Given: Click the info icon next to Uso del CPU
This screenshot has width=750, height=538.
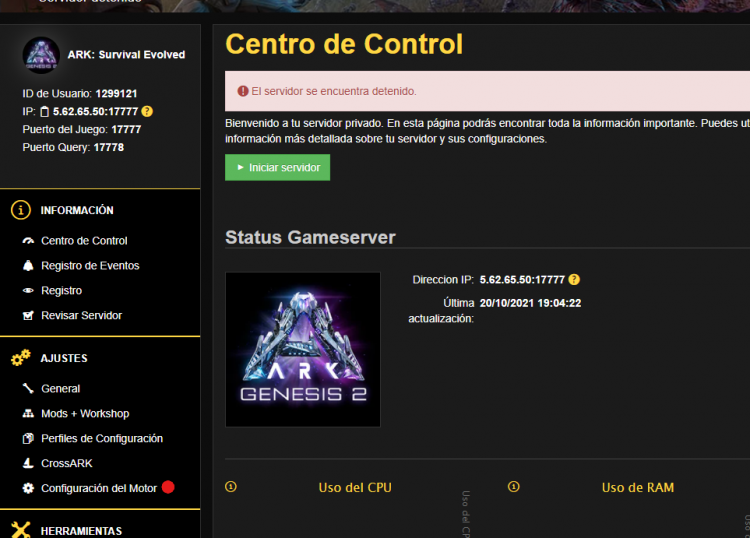Looking at the screenshot, I should coord(231,487).
